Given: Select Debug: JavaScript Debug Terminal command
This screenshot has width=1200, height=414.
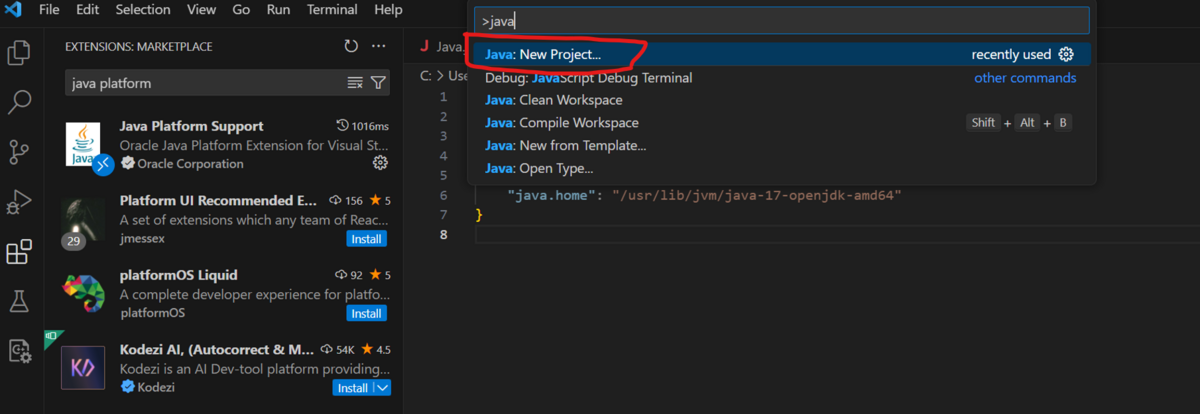Looking at the screenshot, I should [781, 77].
